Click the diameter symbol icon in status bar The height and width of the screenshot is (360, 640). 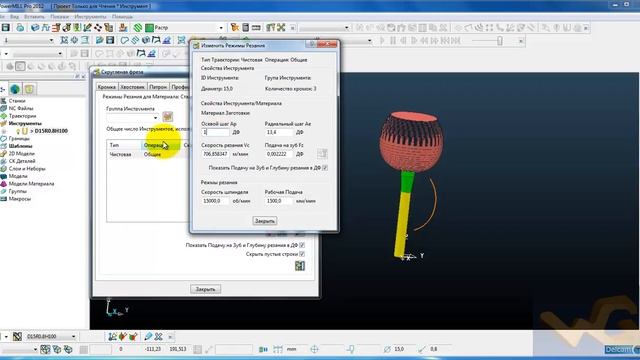click(x=387, y=349)
